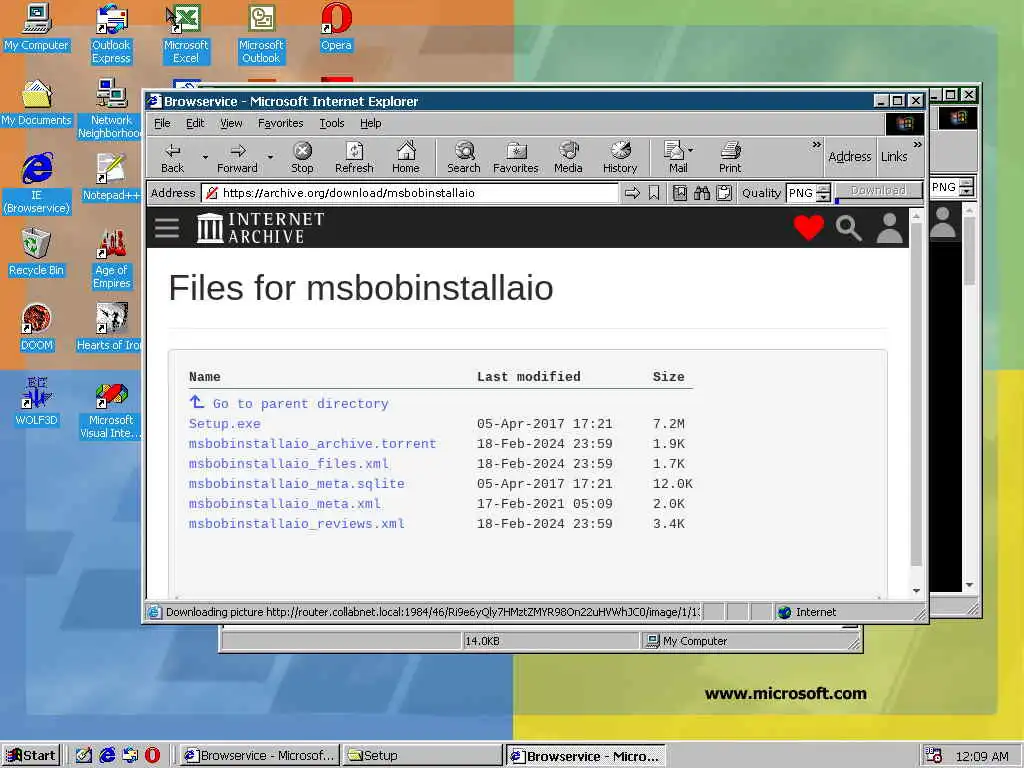Click the Start button

[31, 756]
